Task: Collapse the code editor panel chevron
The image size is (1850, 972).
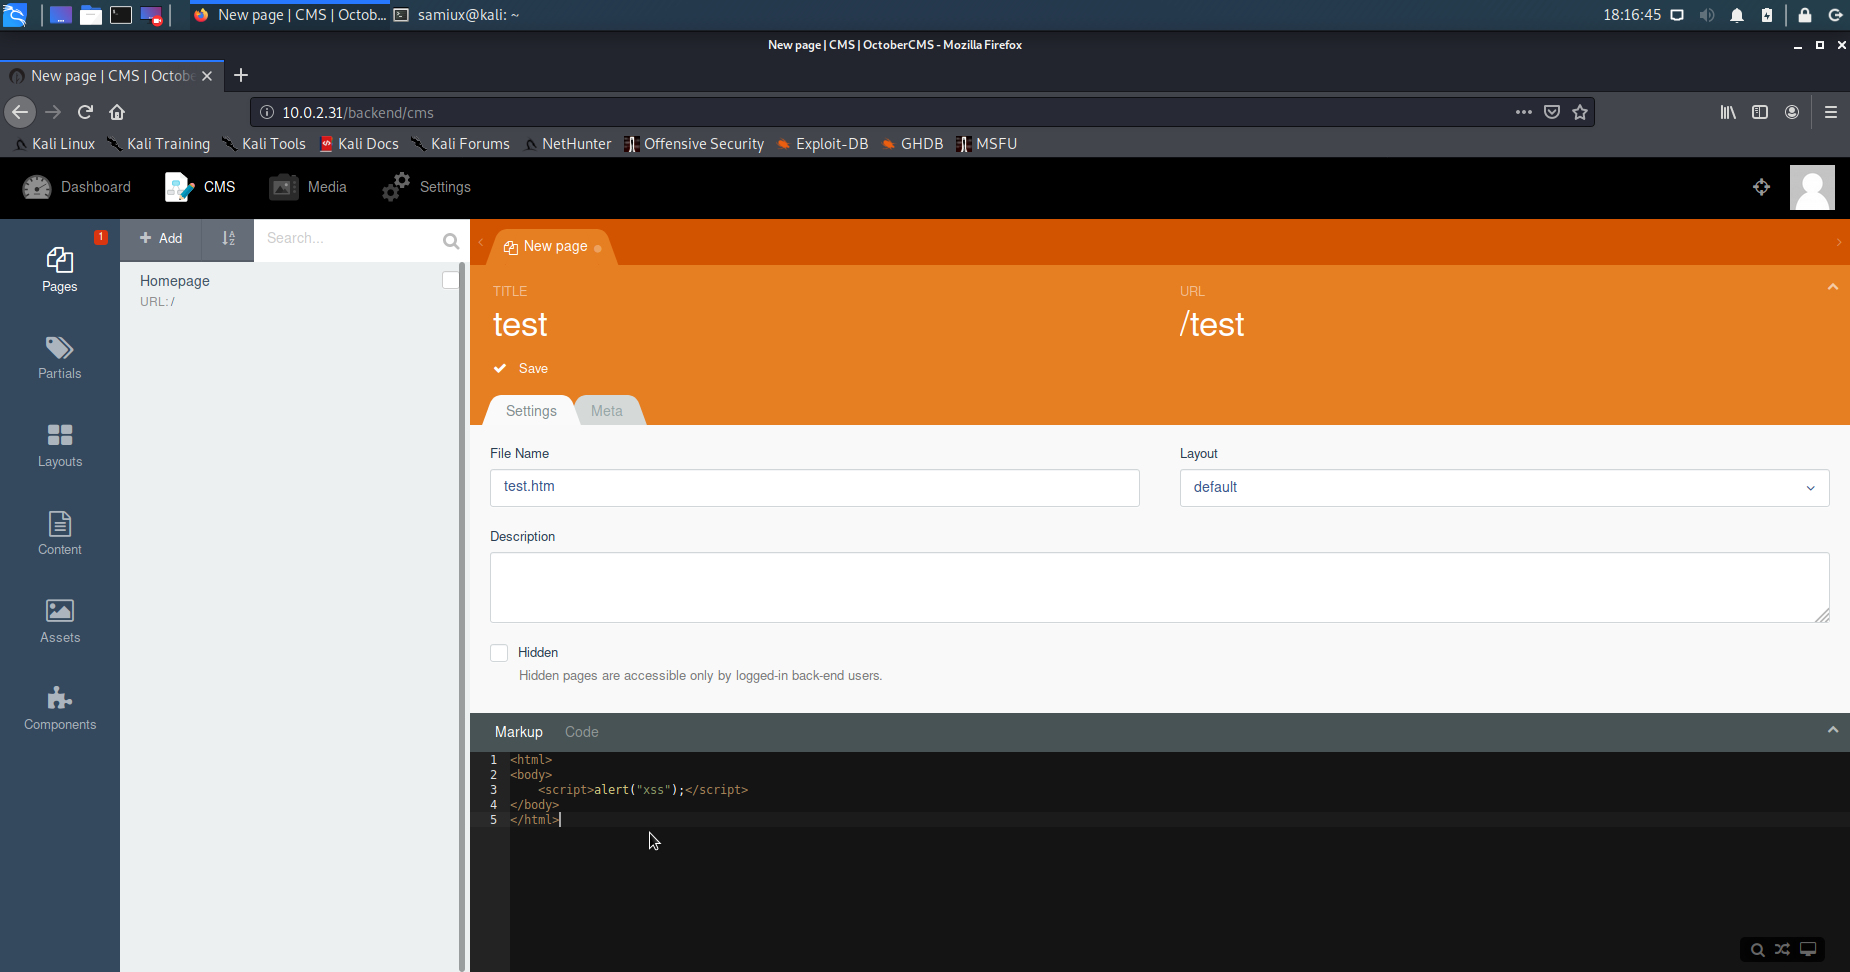Action: [x=1833, y=730]
